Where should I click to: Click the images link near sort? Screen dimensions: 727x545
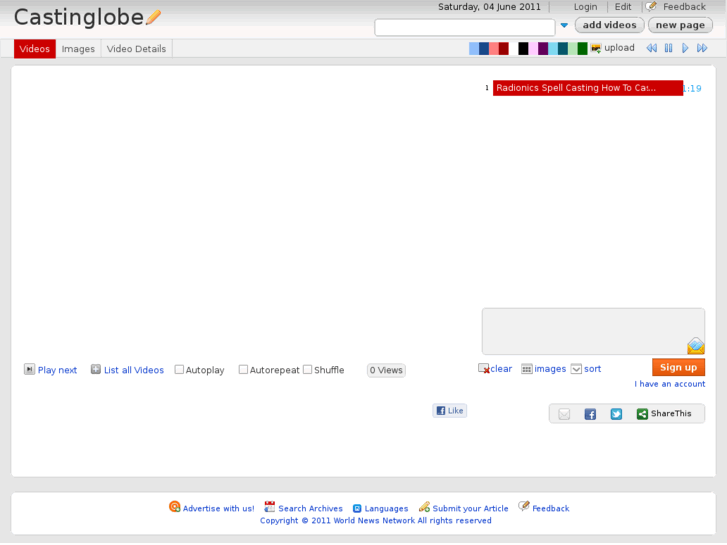coord(550,369)
